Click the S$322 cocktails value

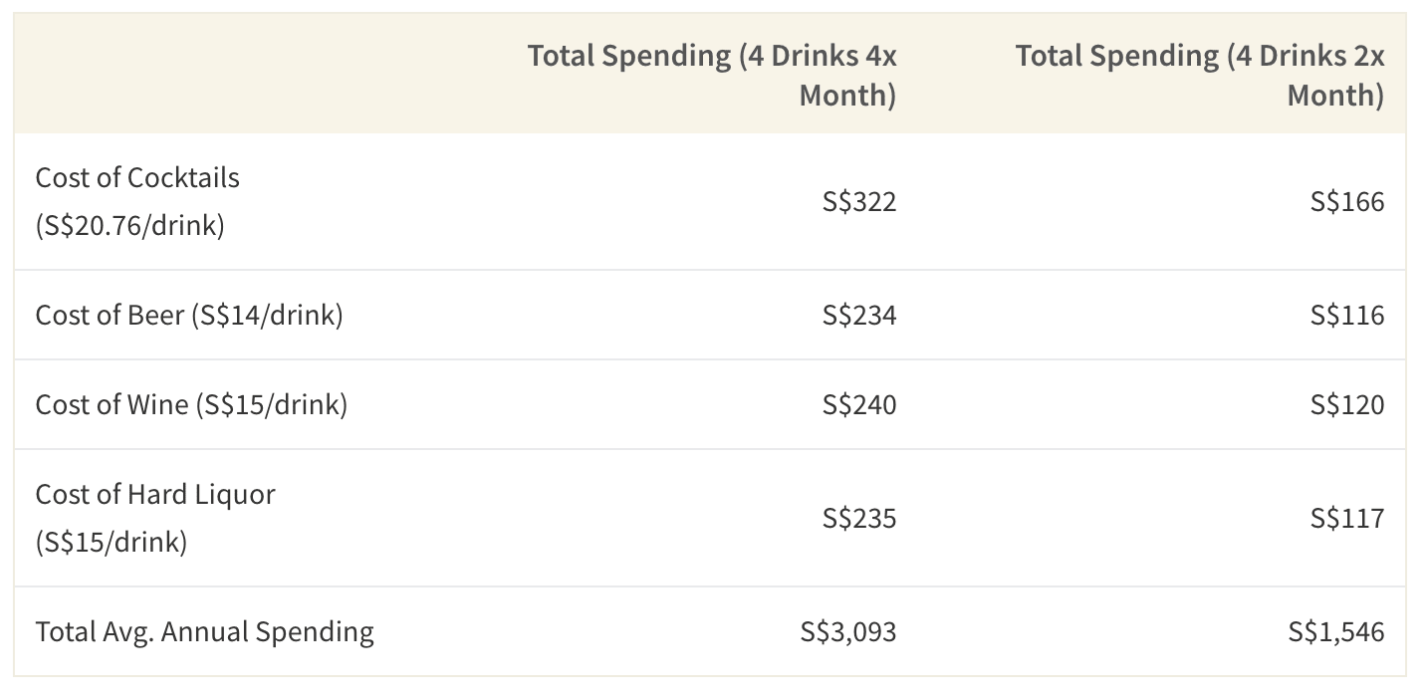point(859,202)
